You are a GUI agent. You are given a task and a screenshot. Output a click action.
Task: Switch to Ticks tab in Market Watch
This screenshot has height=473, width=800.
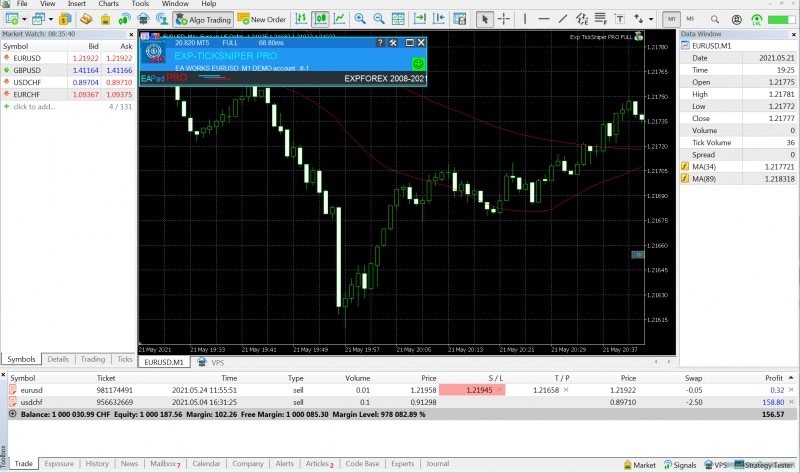click(124, 359)
